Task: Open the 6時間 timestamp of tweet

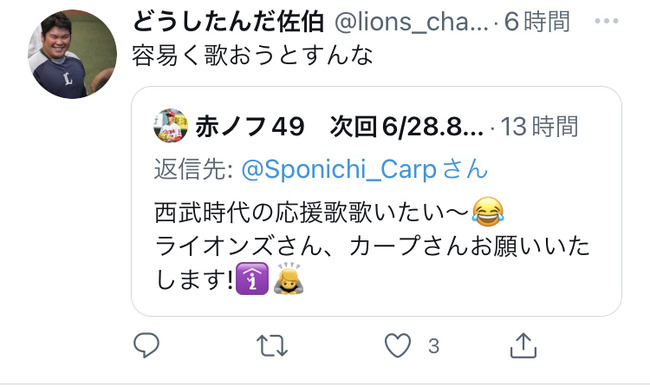Action: (x=537, y=22)
